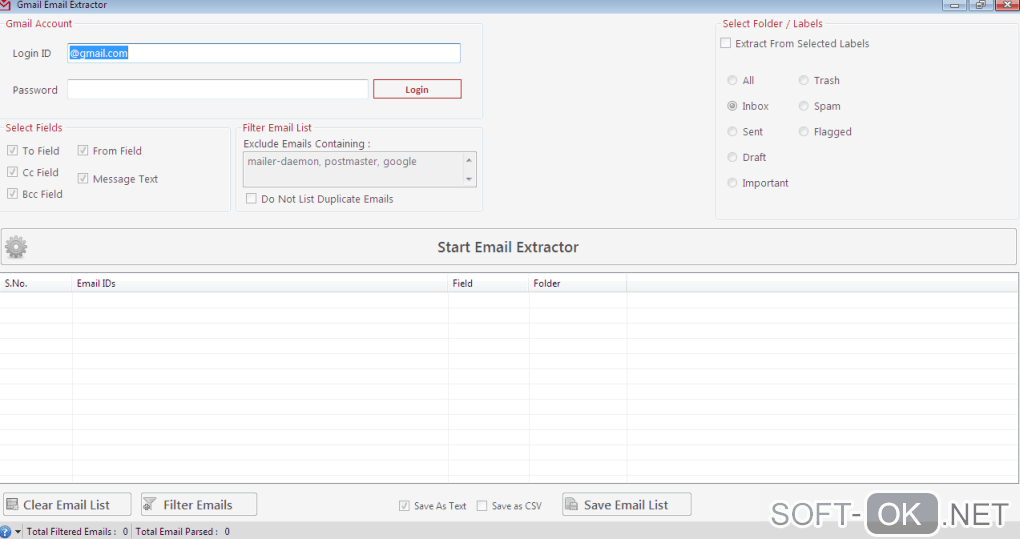The image size is (1020, 539).
Task: Select the Trash radio button
Action: pyautogui.click(x=803, y=80)
